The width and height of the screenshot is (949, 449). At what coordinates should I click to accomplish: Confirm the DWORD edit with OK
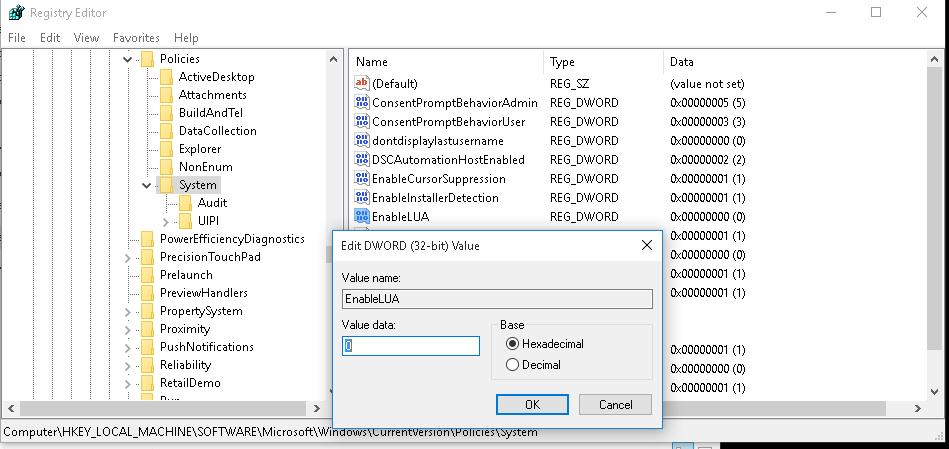(532, 404)
